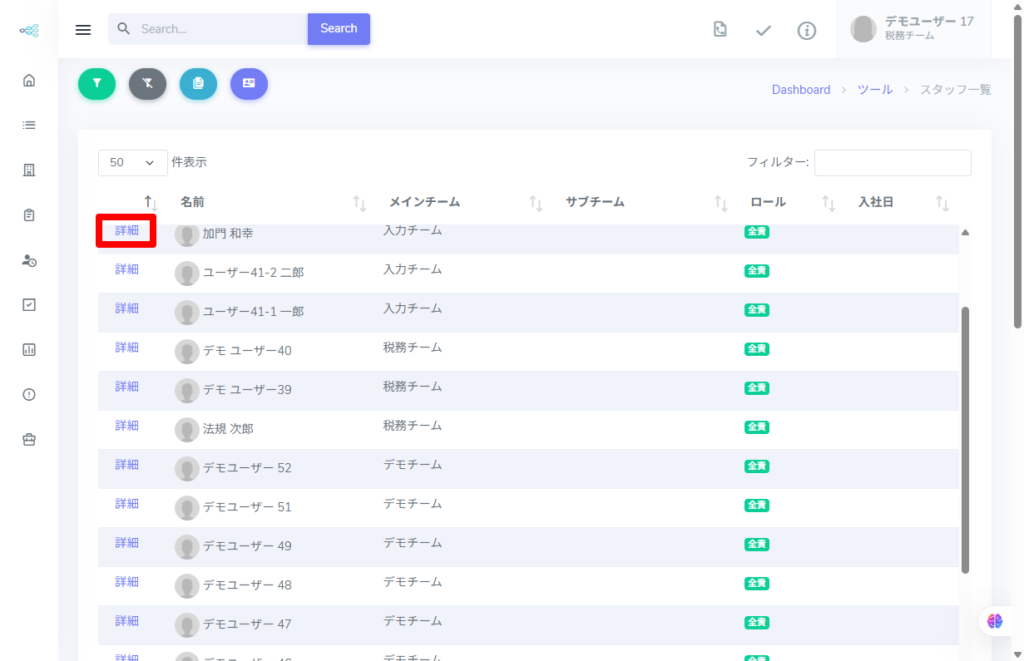Open the 50 件表示 page-size dropdown
The height and width of the screenshot is (661, 1024).
click(132, 162)
